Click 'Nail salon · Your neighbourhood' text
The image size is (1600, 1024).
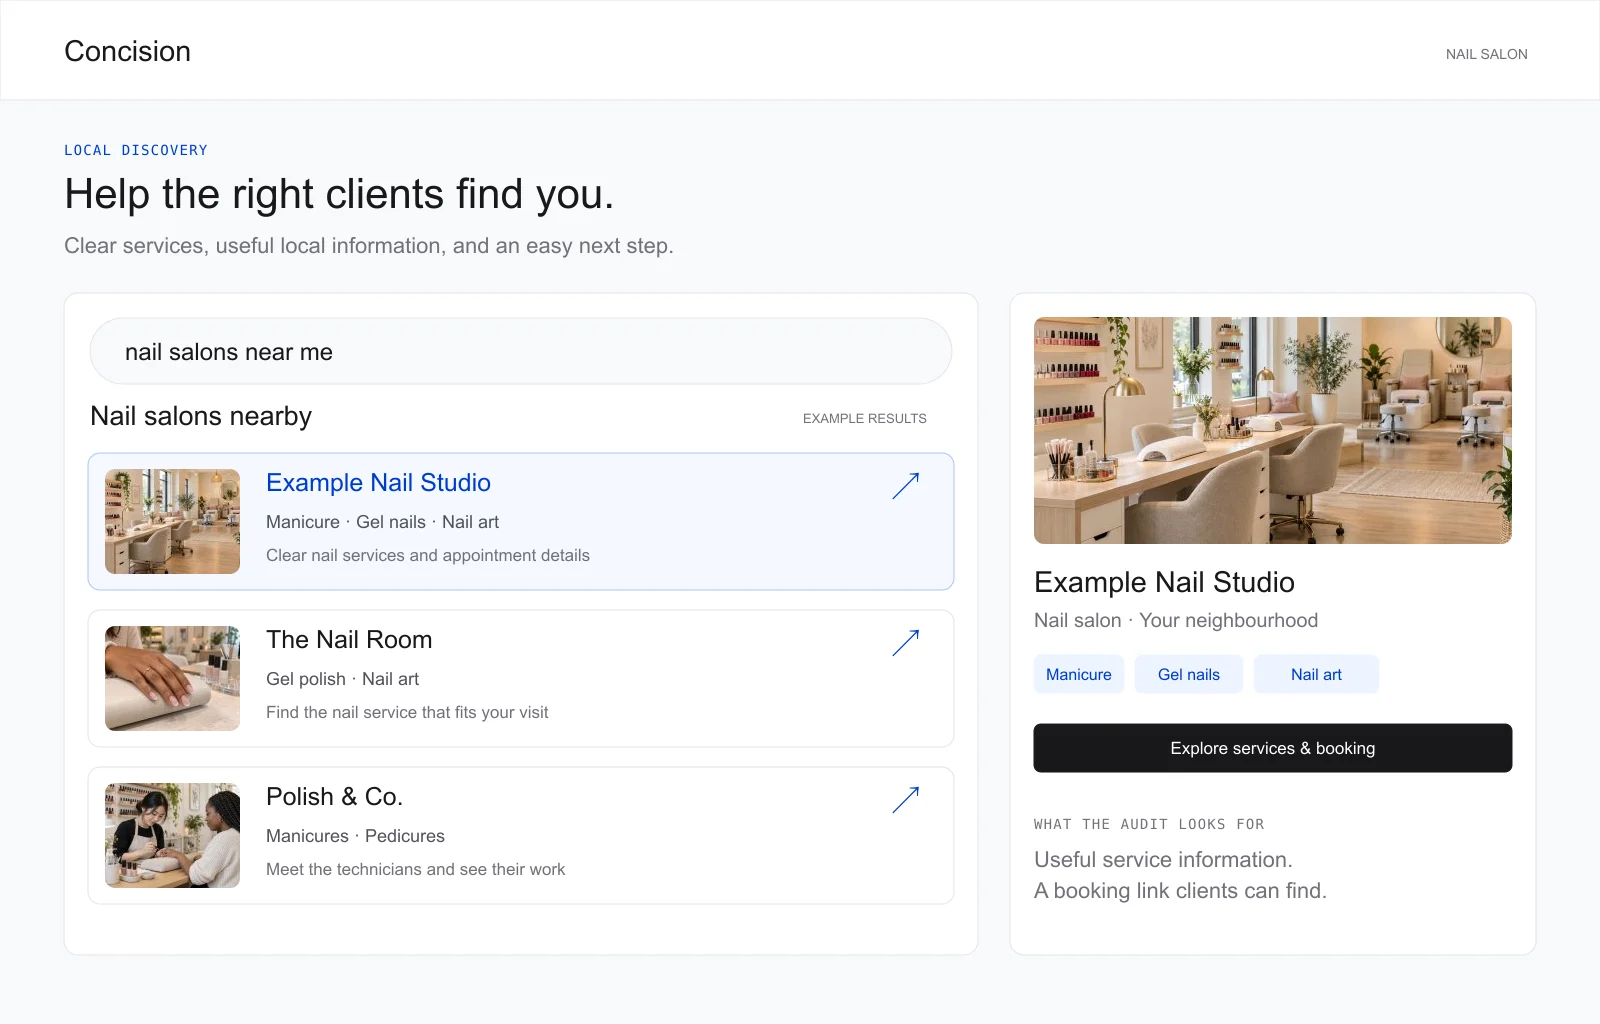1176,620
